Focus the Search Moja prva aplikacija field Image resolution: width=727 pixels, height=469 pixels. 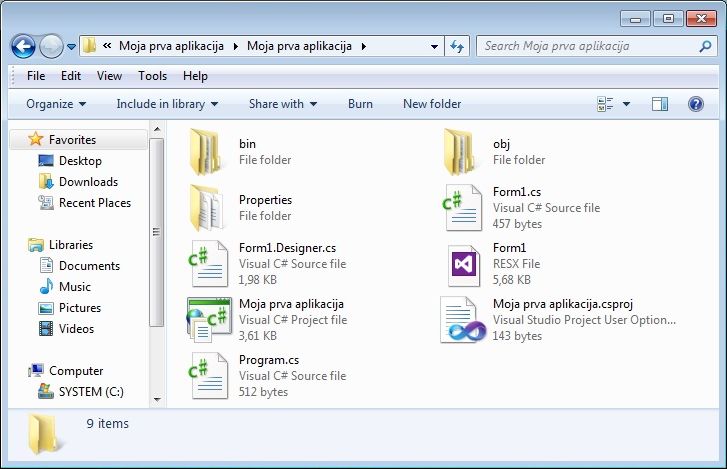597,46
